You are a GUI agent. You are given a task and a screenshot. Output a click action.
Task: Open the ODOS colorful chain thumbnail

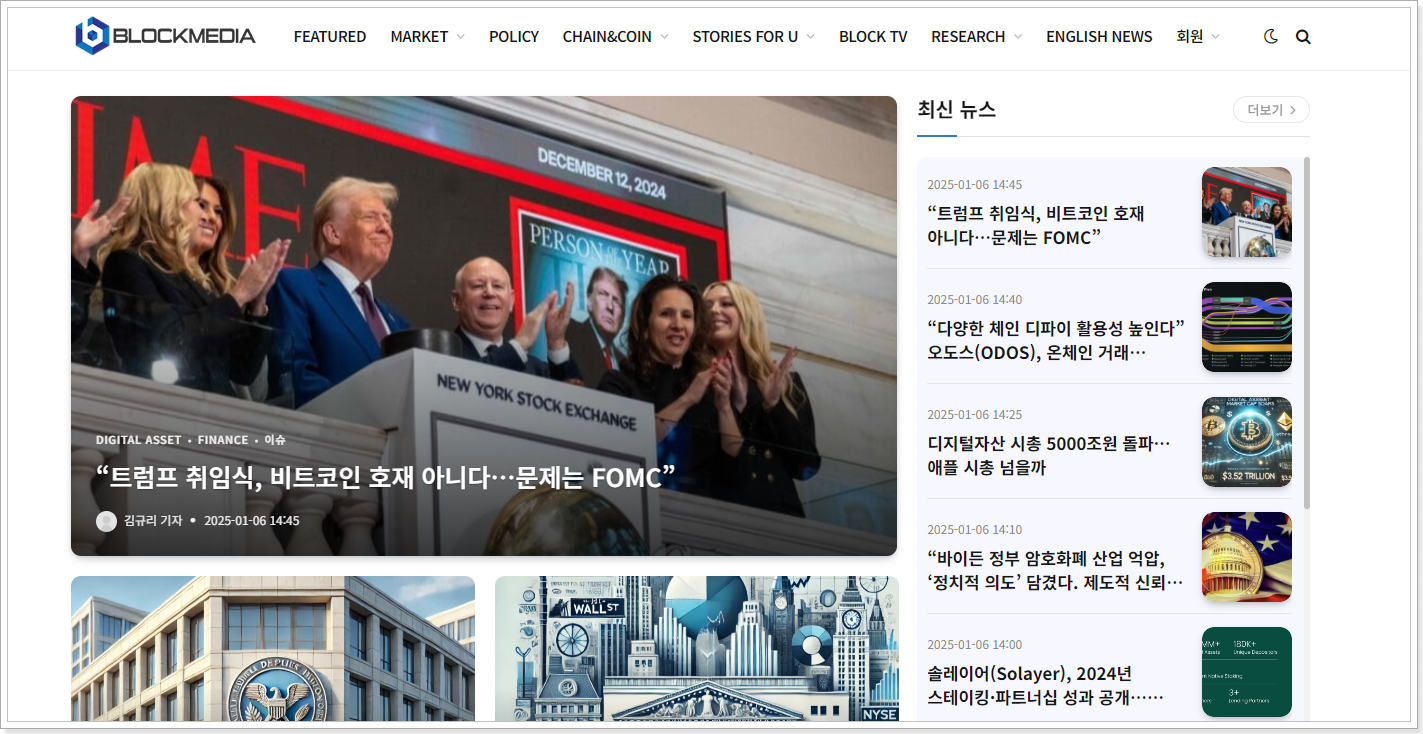pyautogui.click(x=1246, y=327)
